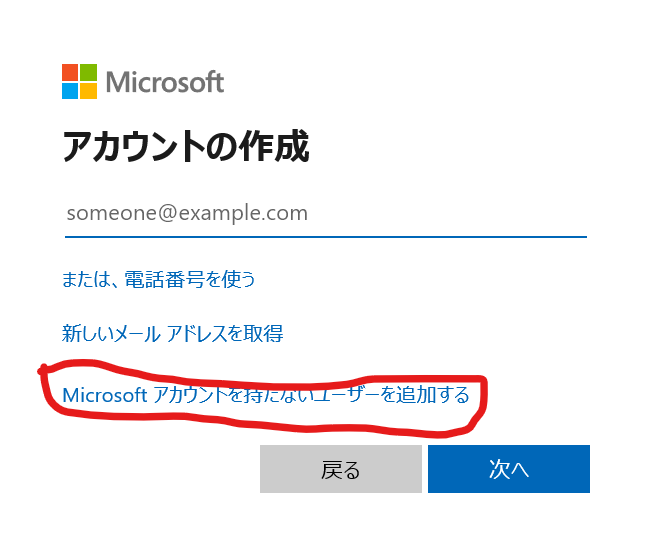Click the Microsoft wordmark text

tap(165, 82)
